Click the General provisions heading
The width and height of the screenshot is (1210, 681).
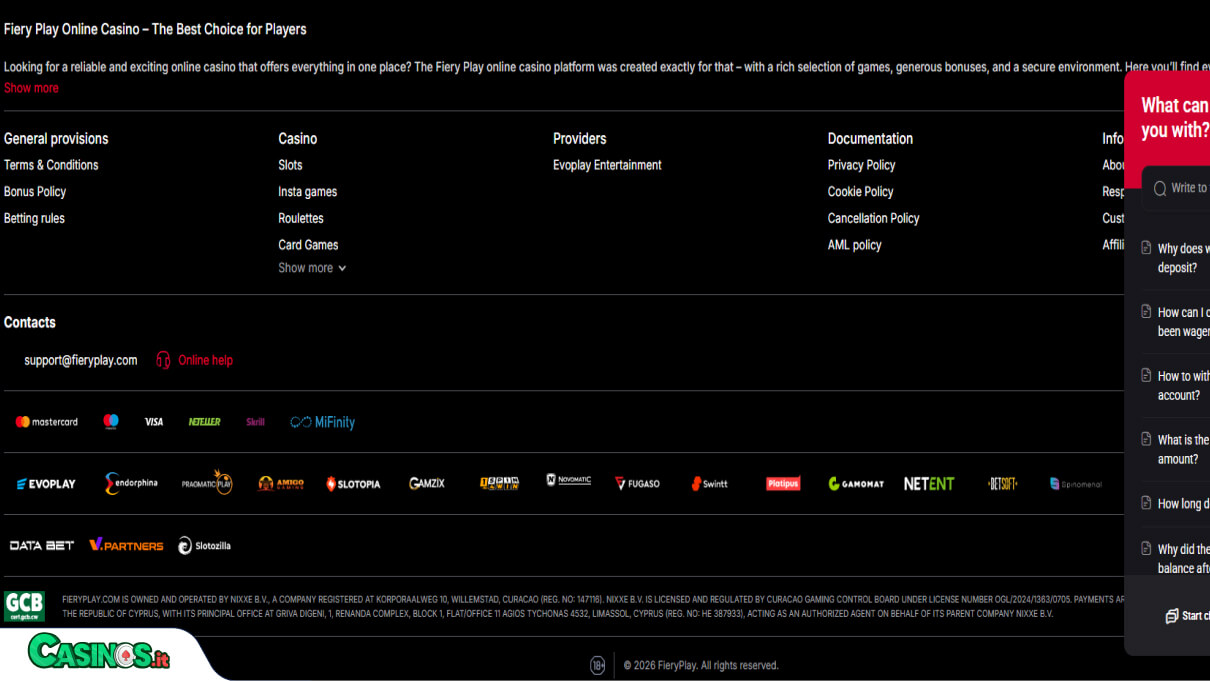[x=56, y=139]
